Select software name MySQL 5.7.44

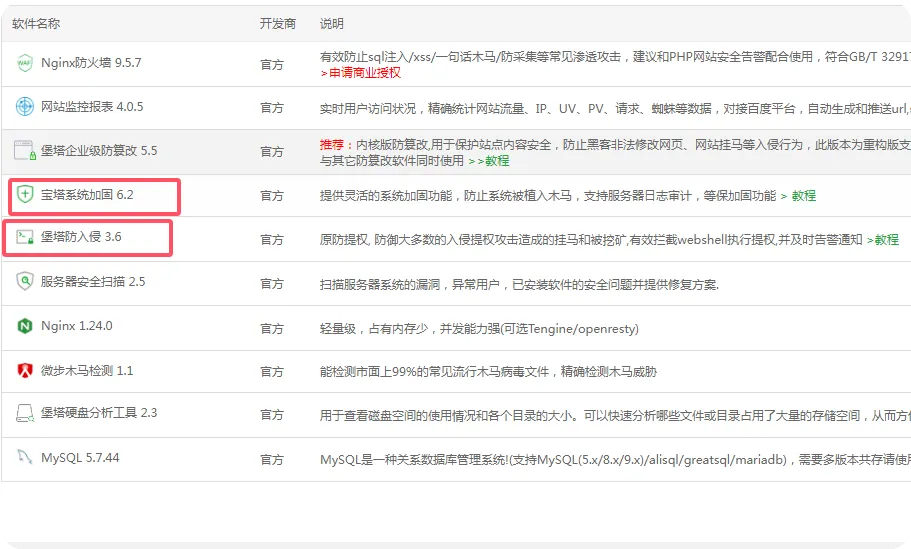[80, 458]
